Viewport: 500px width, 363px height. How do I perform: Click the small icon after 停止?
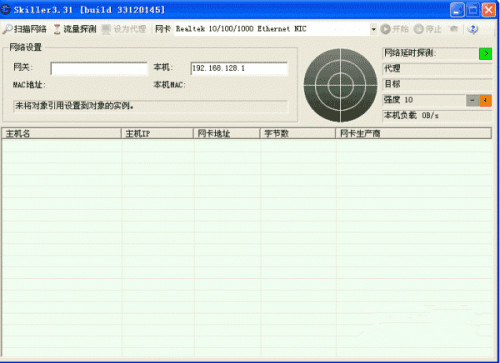[454, 29]
